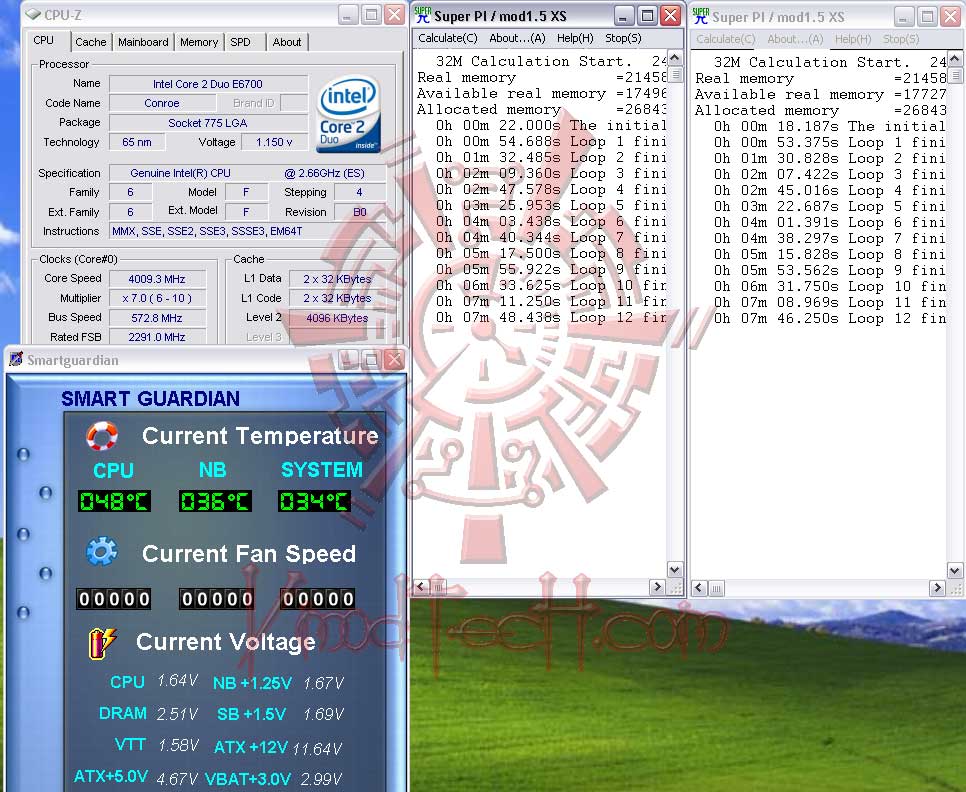Click the third fan speed 00000 counter
Viewport: 966px width, 792px height.
coord(318,599)
